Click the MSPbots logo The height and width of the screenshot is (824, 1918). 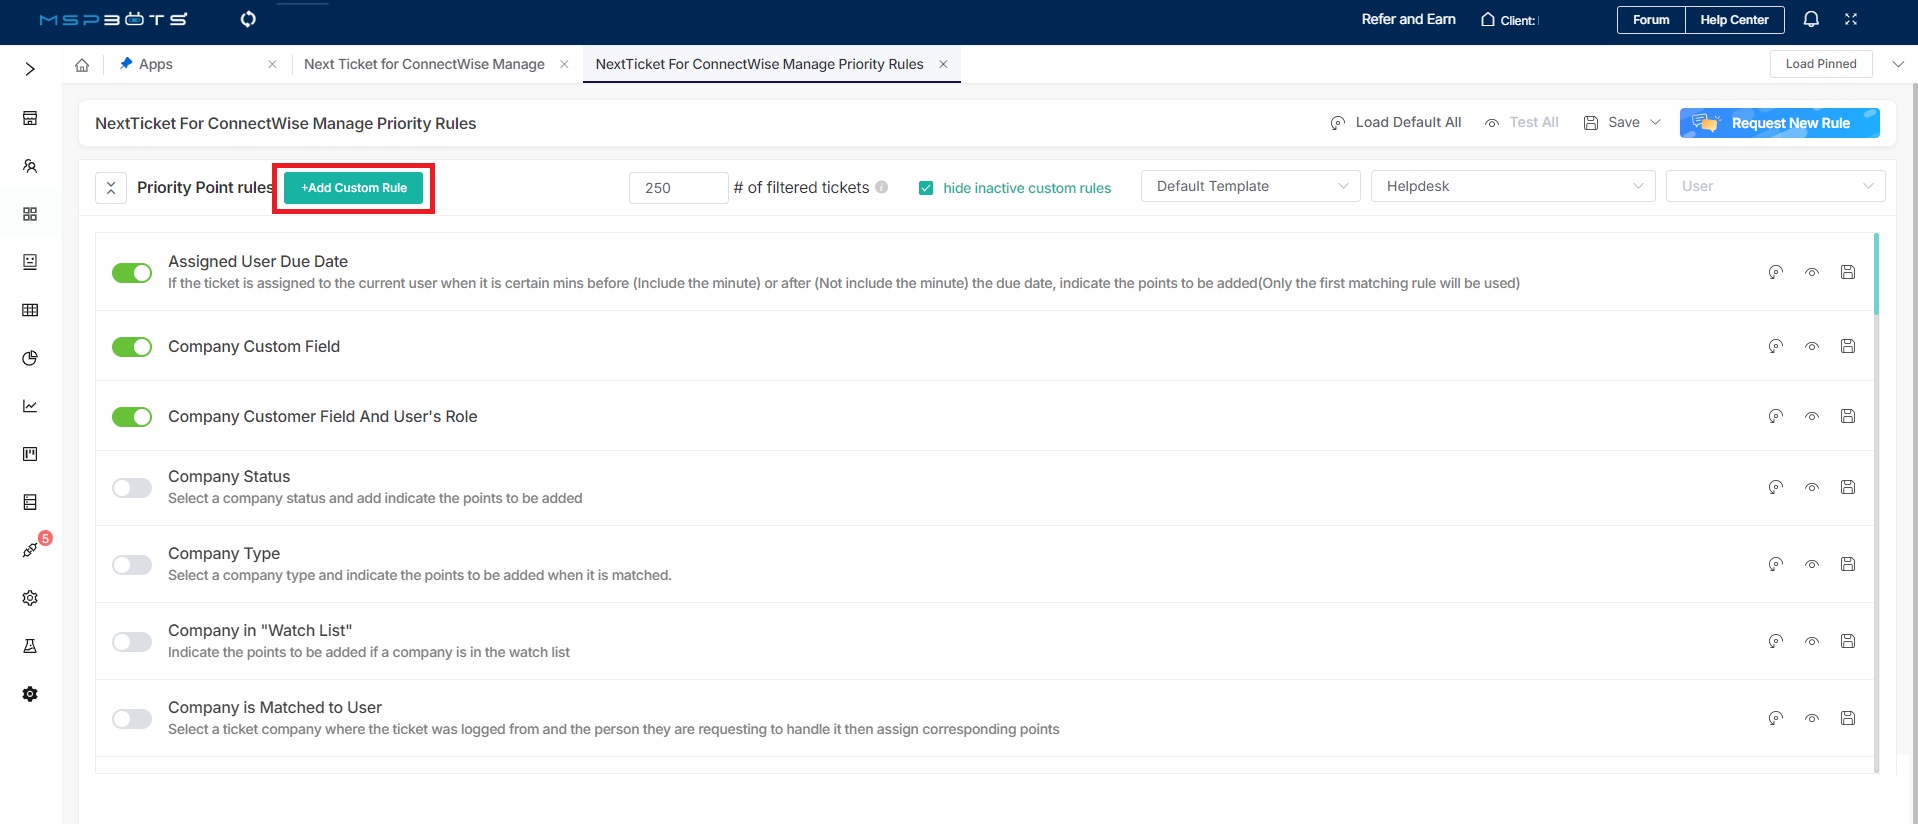coord(113,19)
